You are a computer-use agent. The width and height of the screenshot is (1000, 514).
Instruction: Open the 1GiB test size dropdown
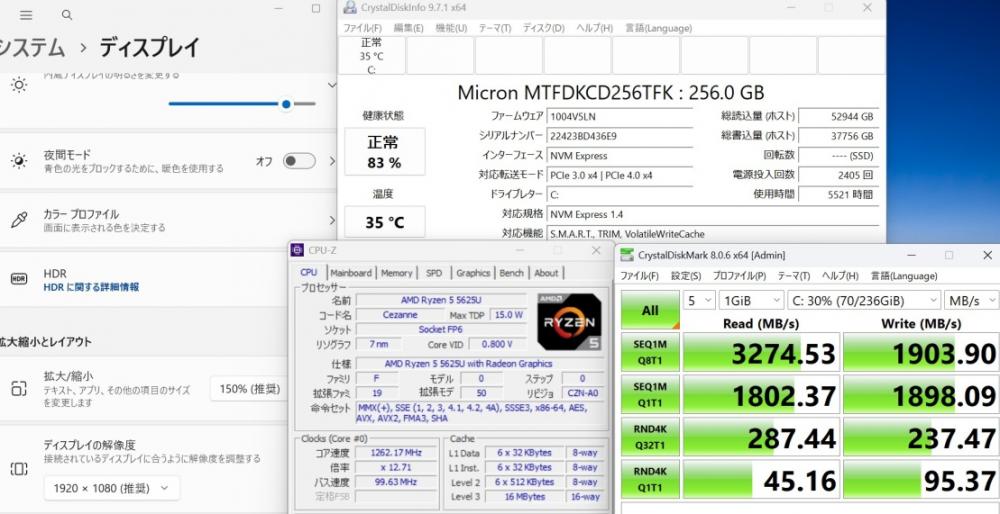pos(751,300)
